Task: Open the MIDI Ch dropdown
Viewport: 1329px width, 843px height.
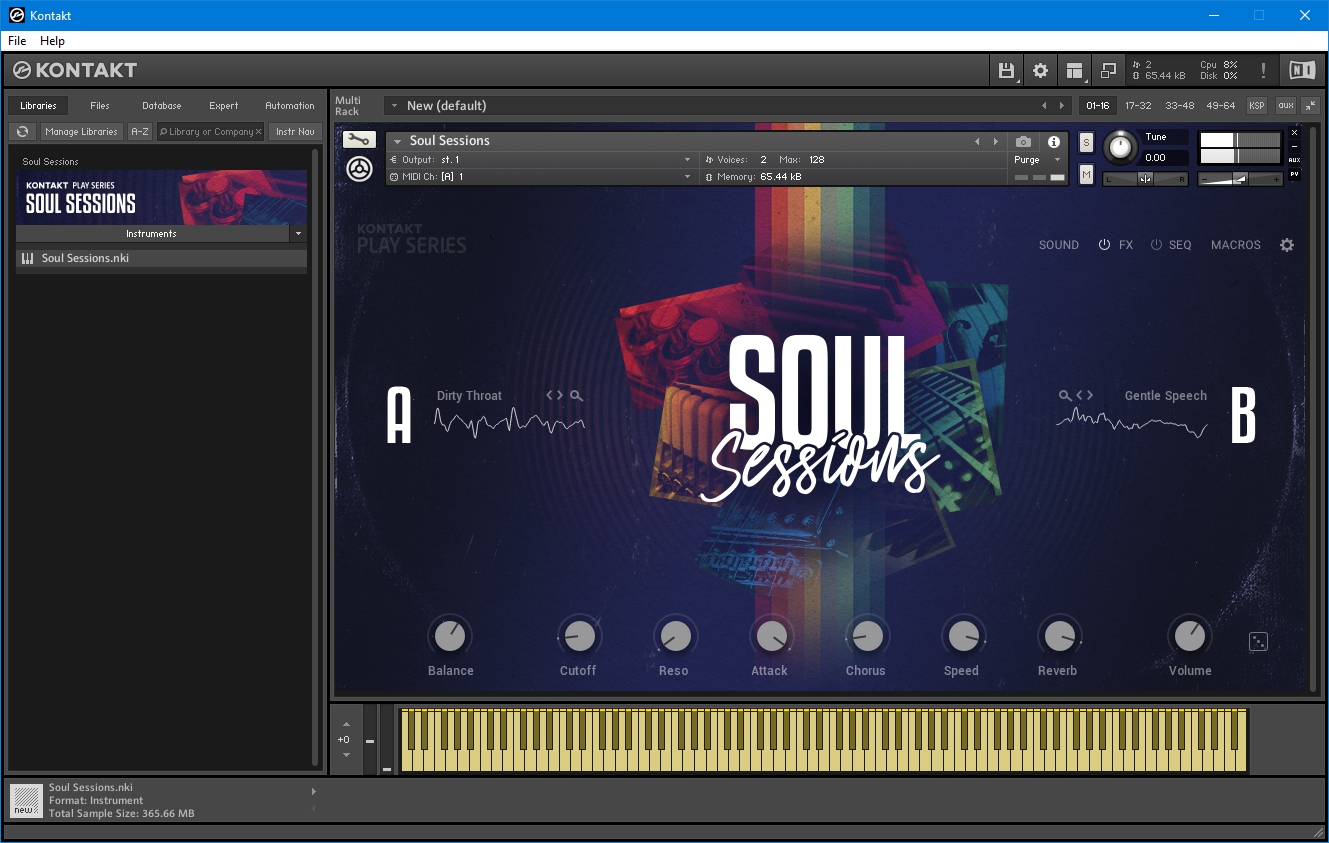Action: click(x=687, y=177)
